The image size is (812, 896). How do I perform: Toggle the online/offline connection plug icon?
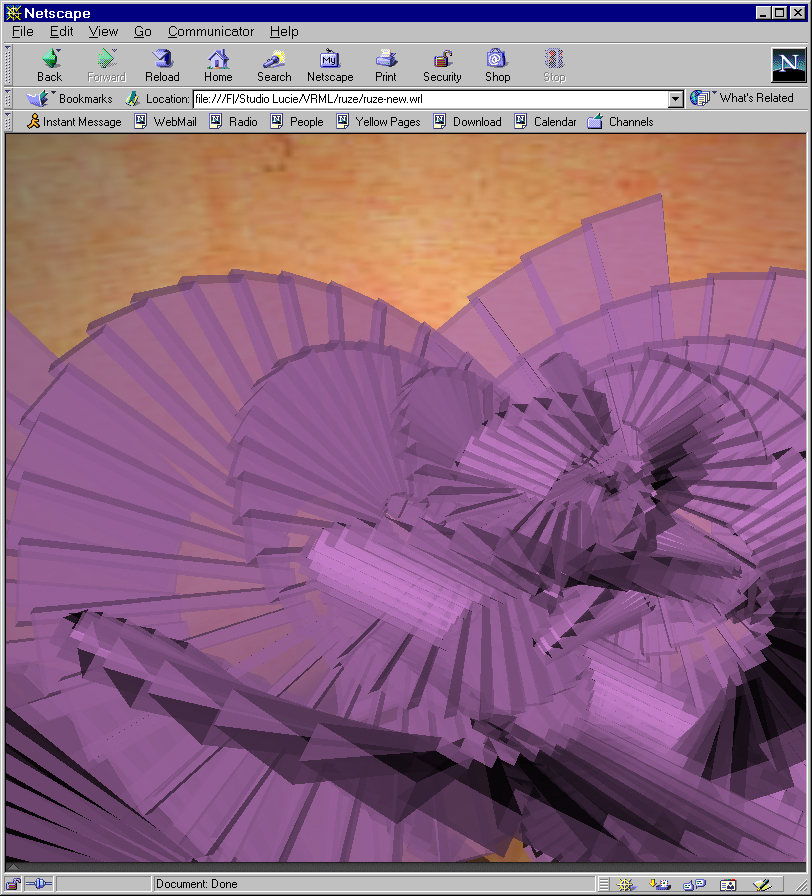coord(39,884)
